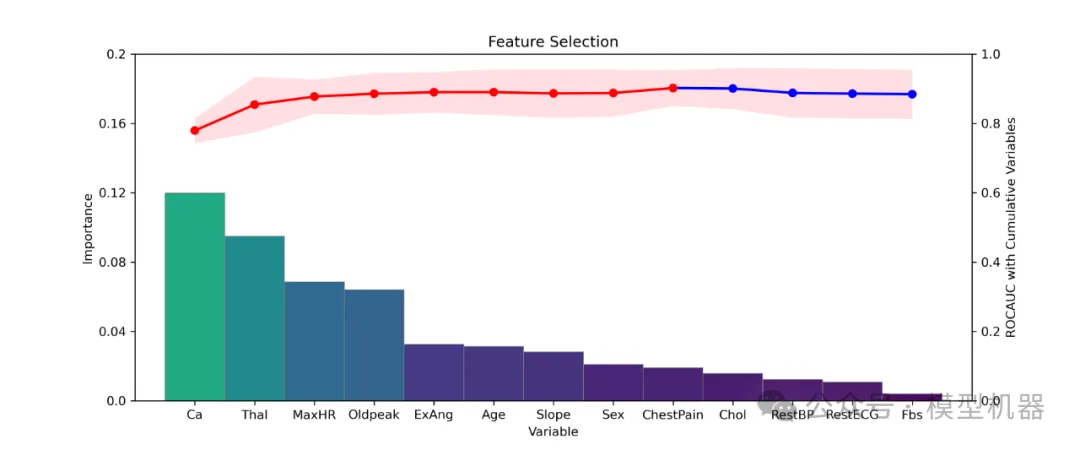The width and height of the screenshot is (1080, 450).
Task: Select the teal Thal bar
Action: 255,318
